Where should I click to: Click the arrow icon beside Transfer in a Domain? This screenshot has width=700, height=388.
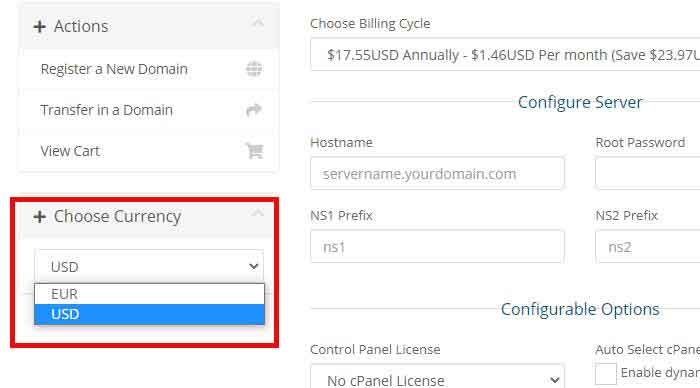pyautogui.click(x=254, y=110)
